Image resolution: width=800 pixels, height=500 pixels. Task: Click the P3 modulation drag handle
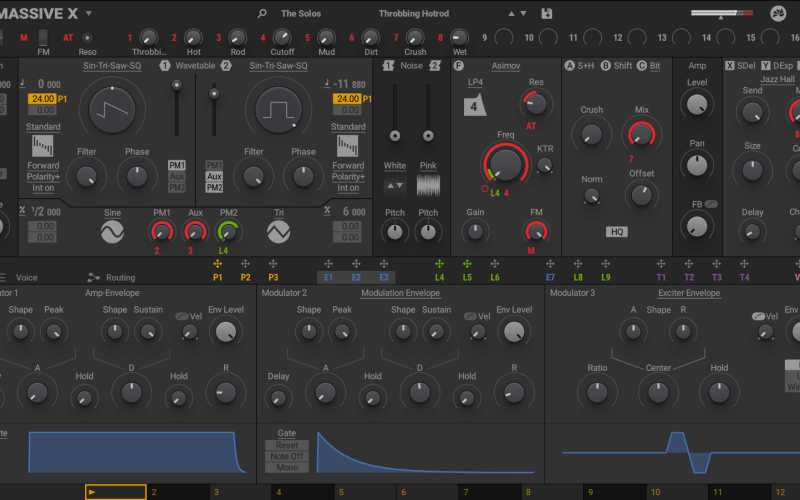(273, 264)
